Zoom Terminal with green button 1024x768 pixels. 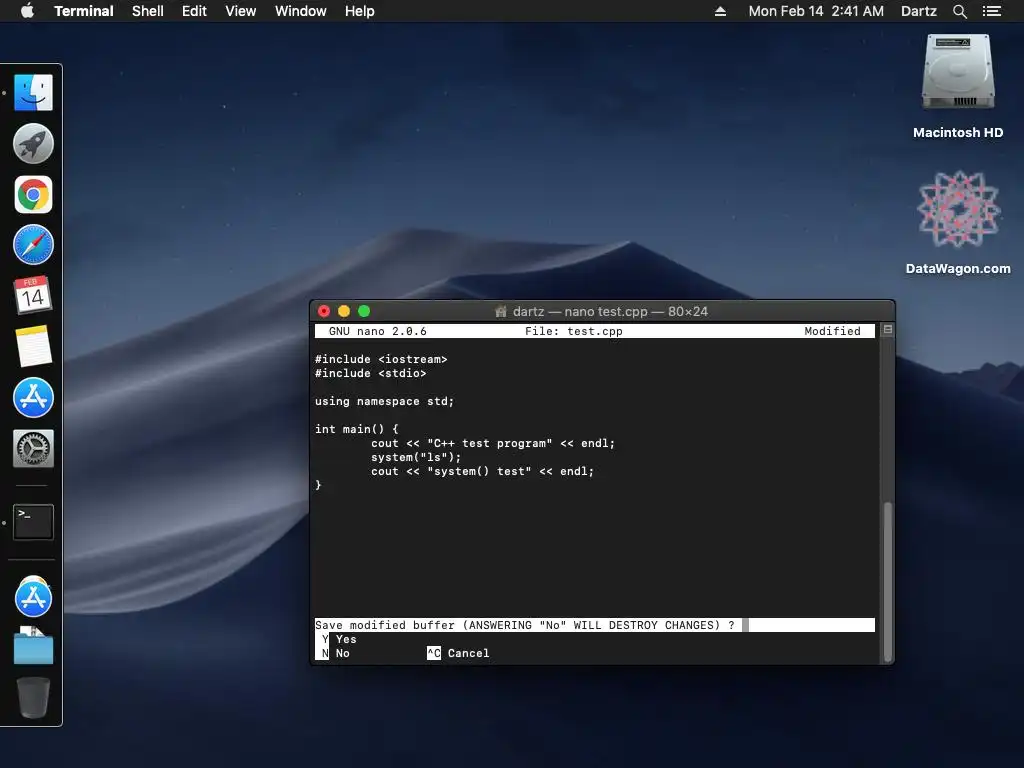click(364, 312)
